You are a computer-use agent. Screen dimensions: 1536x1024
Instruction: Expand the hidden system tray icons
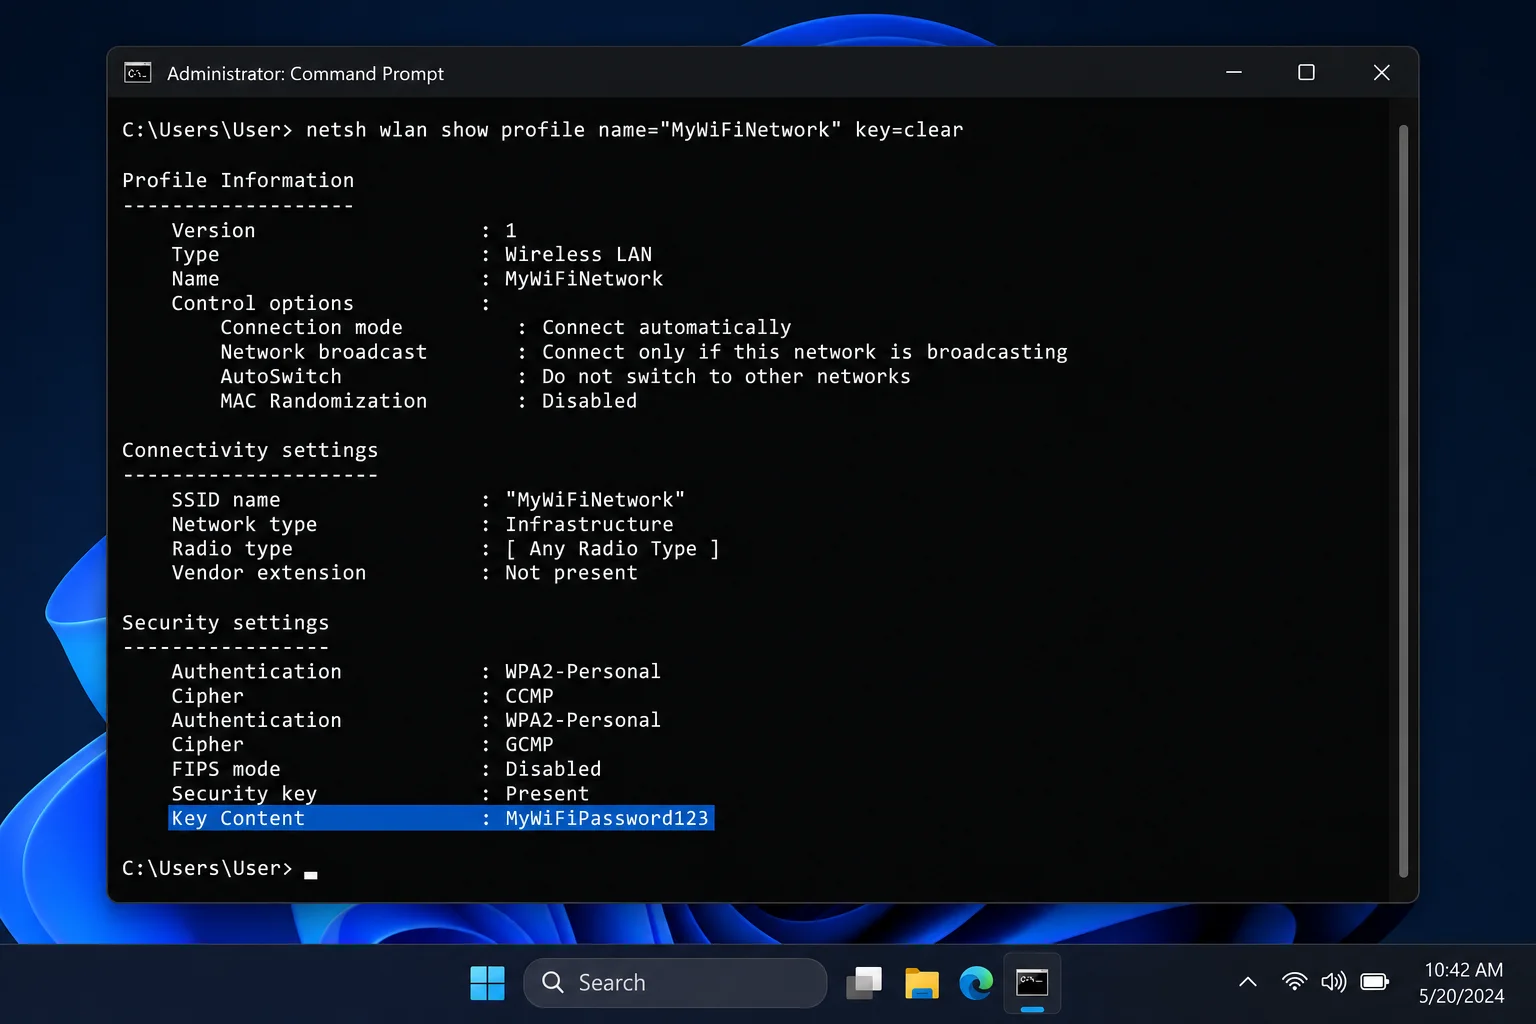(1248, 982)
